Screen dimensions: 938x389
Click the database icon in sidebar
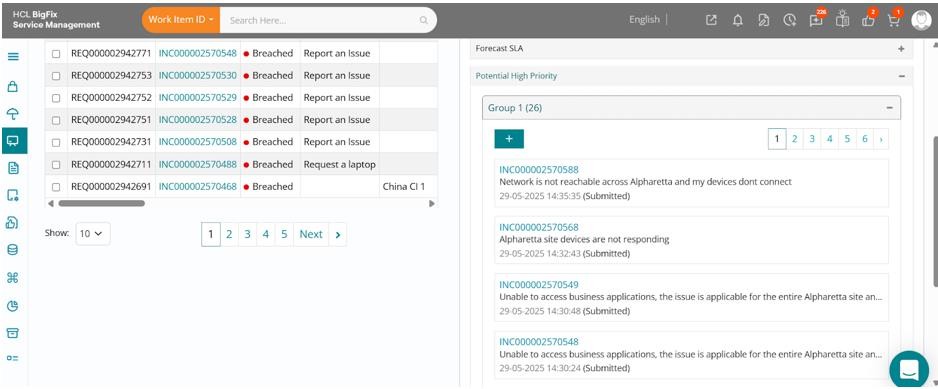(13, 250)
